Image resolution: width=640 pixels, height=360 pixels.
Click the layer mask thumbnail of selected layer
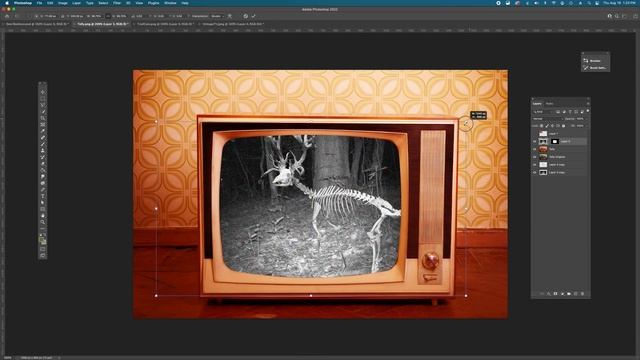554,141
